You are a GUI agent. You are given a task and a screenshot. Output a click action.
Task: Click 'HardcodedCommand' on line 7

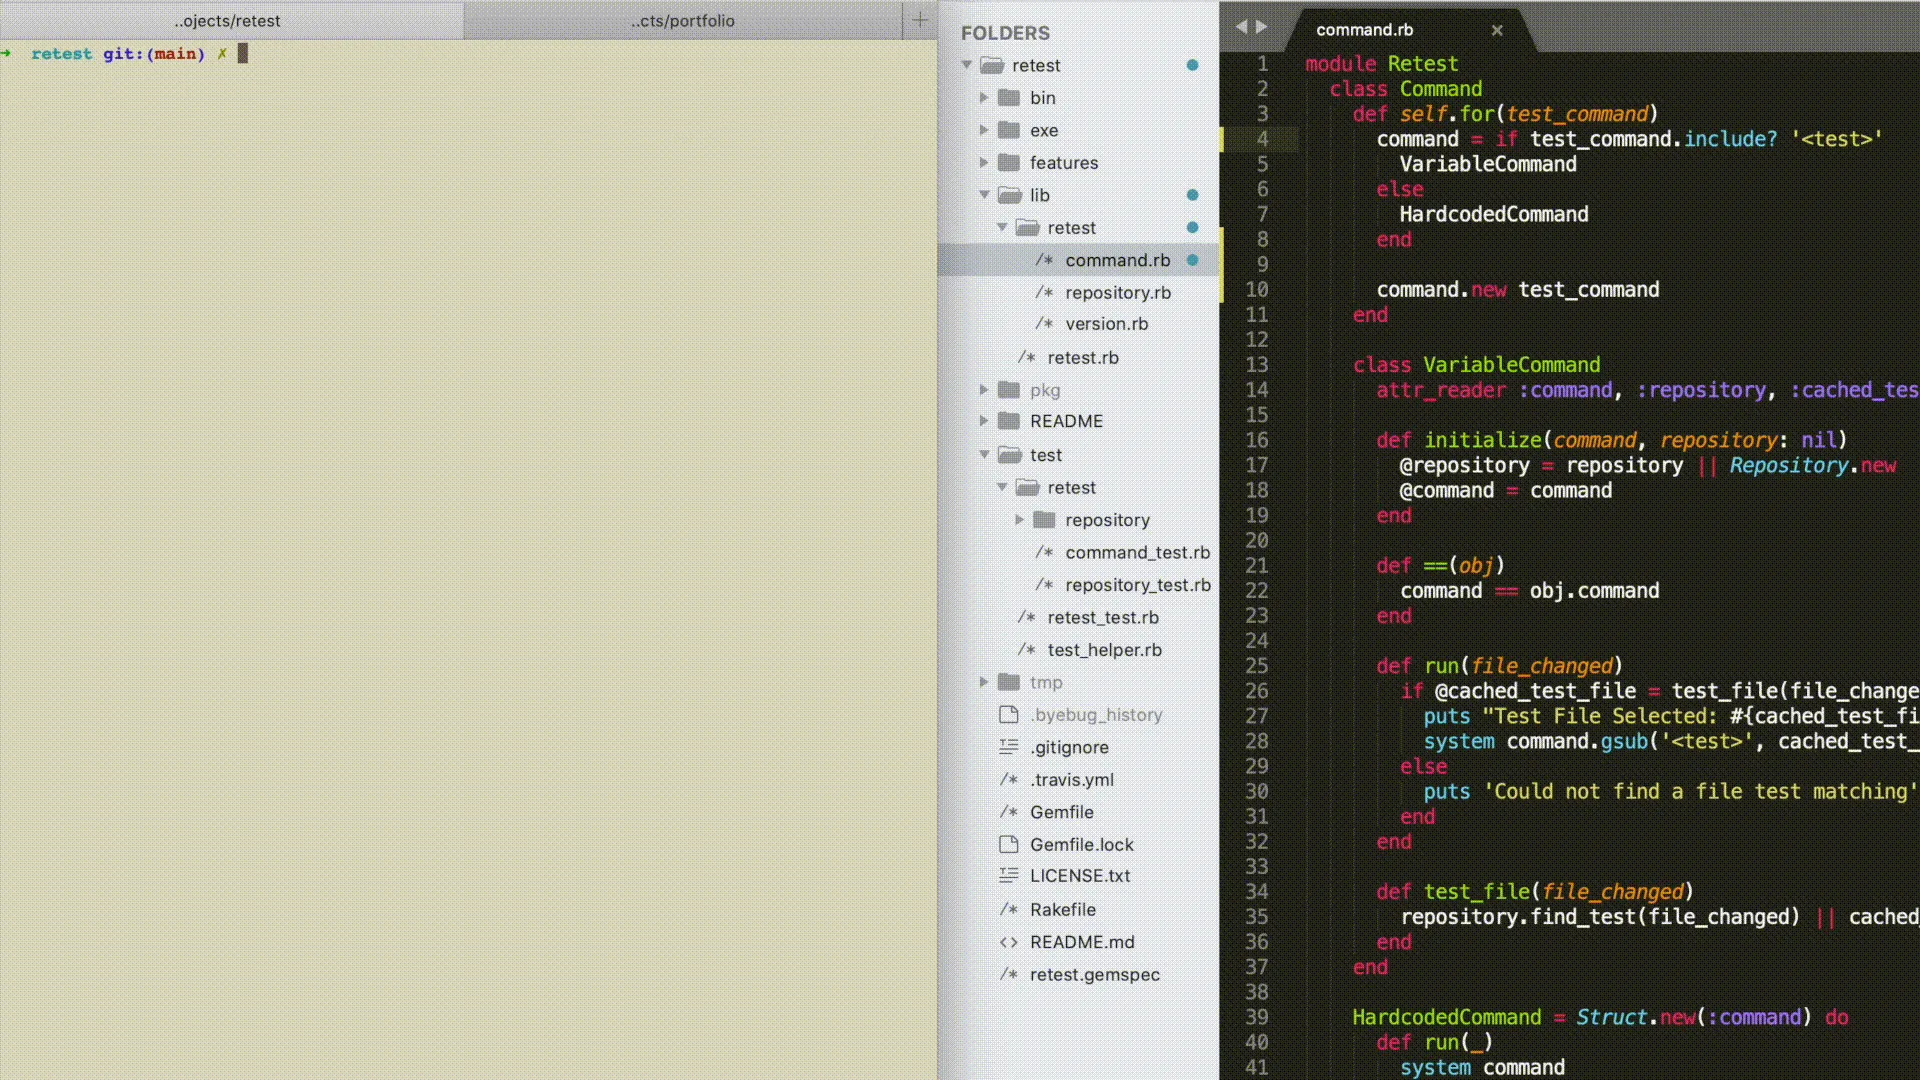tap(1493, 214)
